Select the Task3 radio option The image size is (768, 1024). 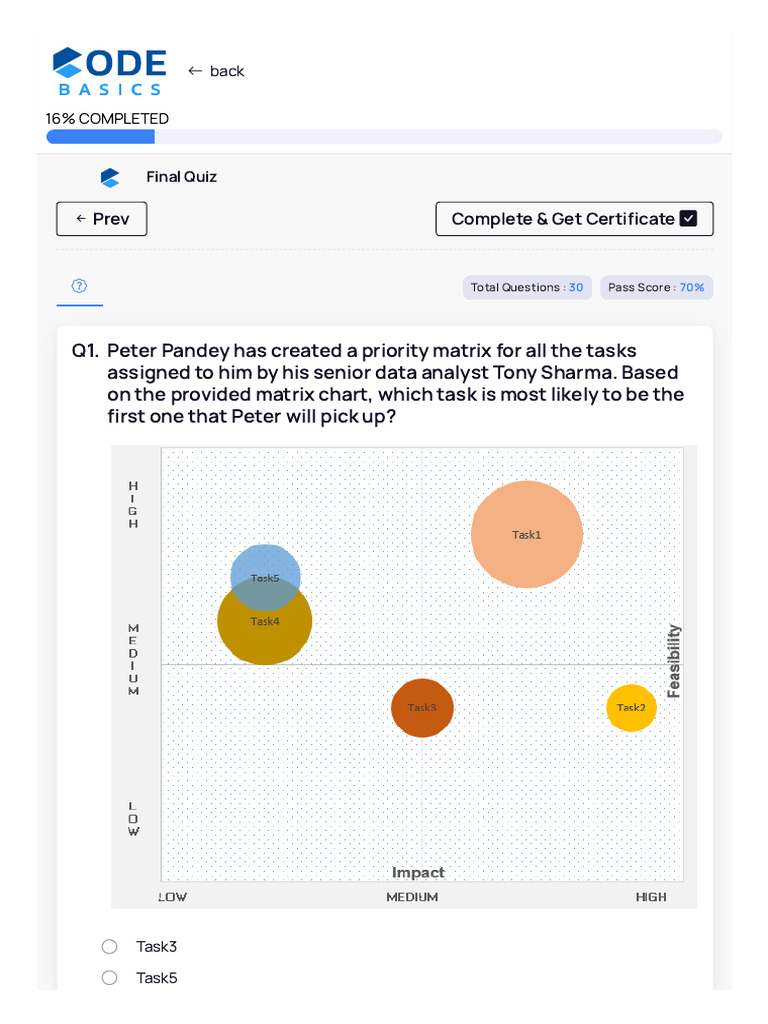pyautogui.click(x=110, y=946)
